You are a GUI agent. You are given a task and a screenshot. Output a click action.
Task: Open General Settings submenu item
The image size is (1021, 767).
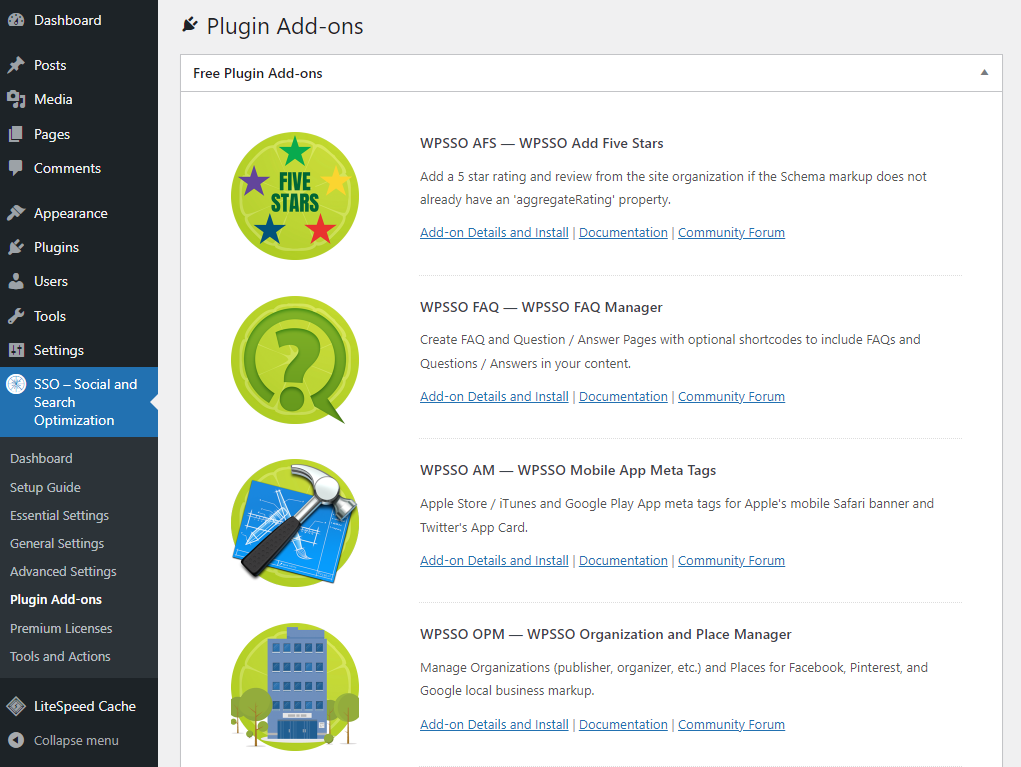coord(57,543)
